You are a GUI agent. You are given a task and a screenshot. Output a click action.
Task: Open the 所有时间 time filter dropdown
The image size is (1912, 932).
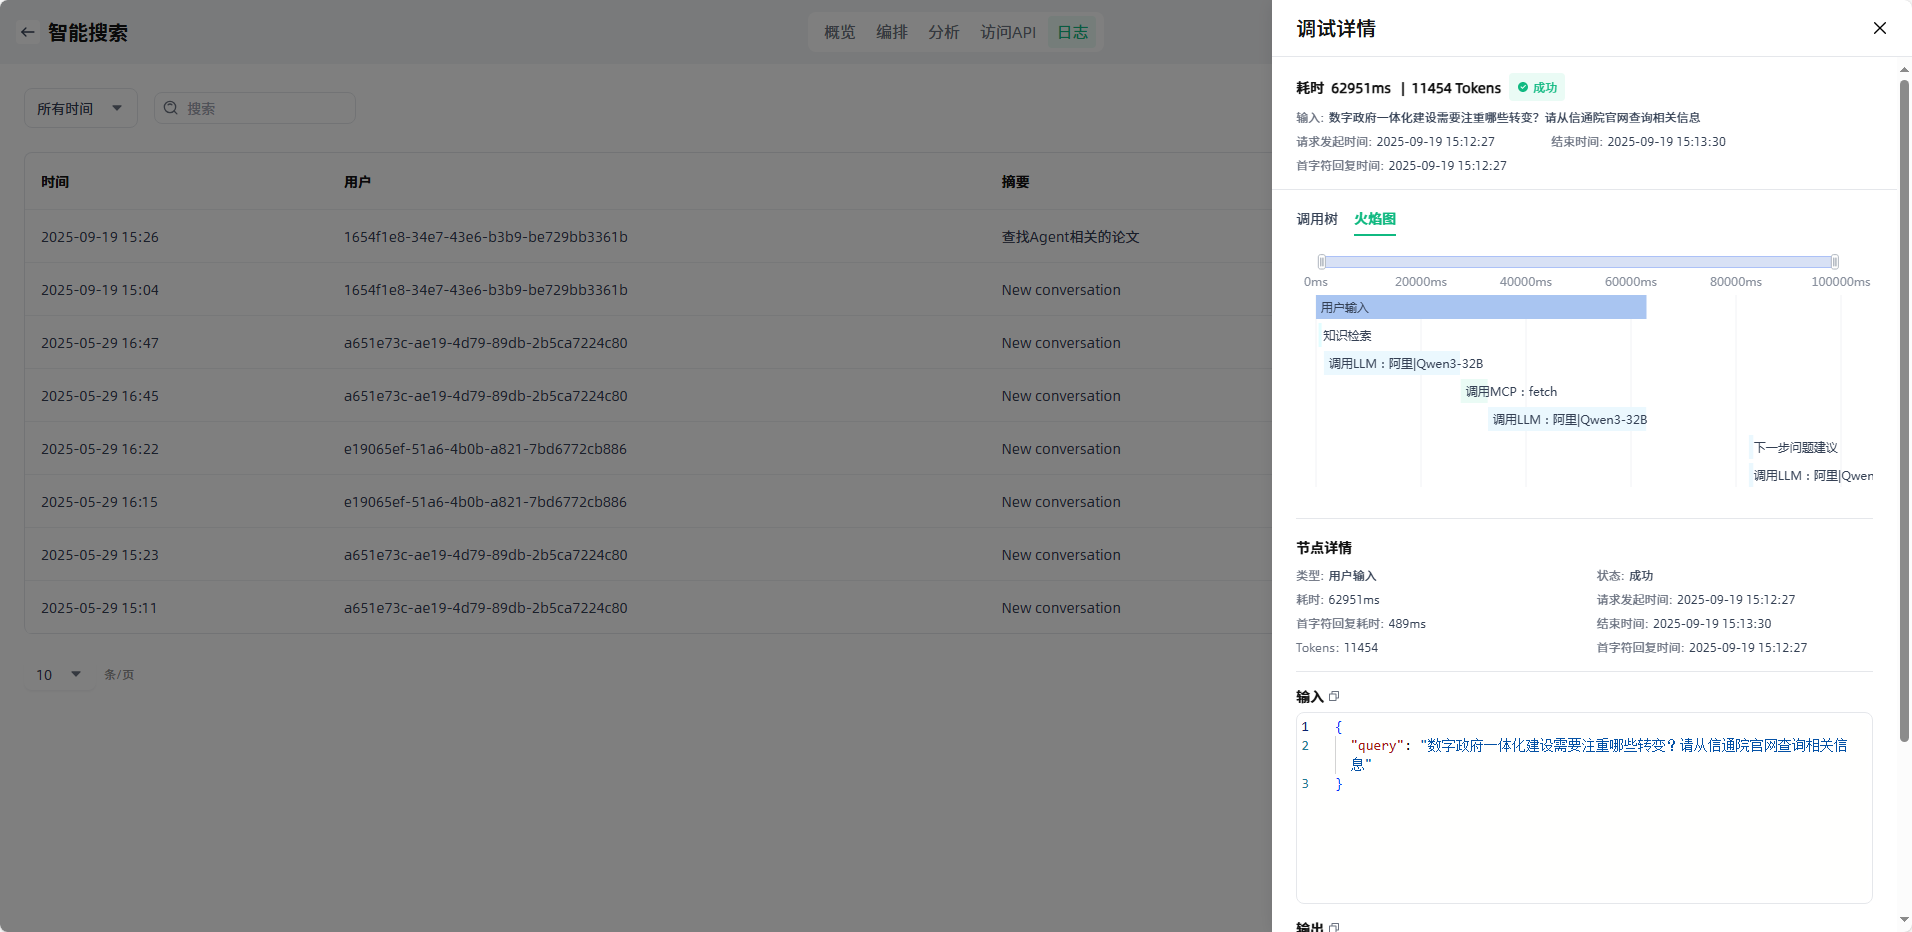click(80, 108)
